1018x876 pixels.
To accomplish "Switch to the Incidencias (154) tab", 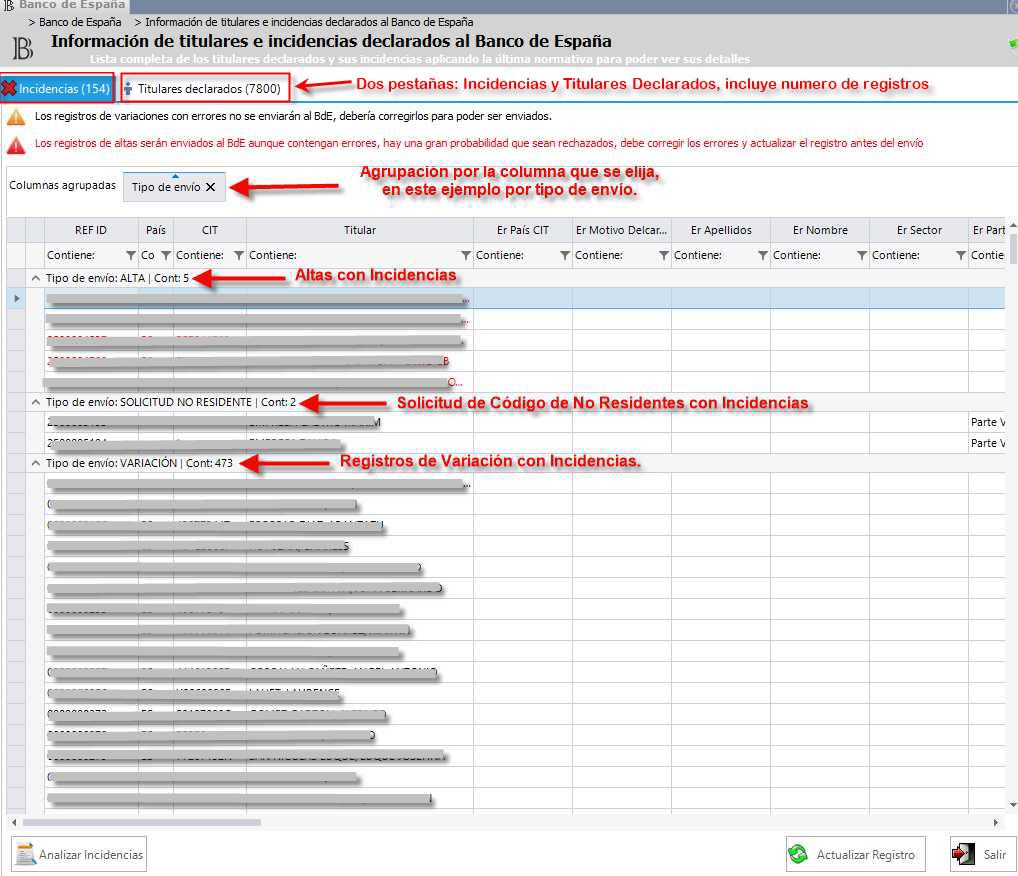I will (57, 88).
